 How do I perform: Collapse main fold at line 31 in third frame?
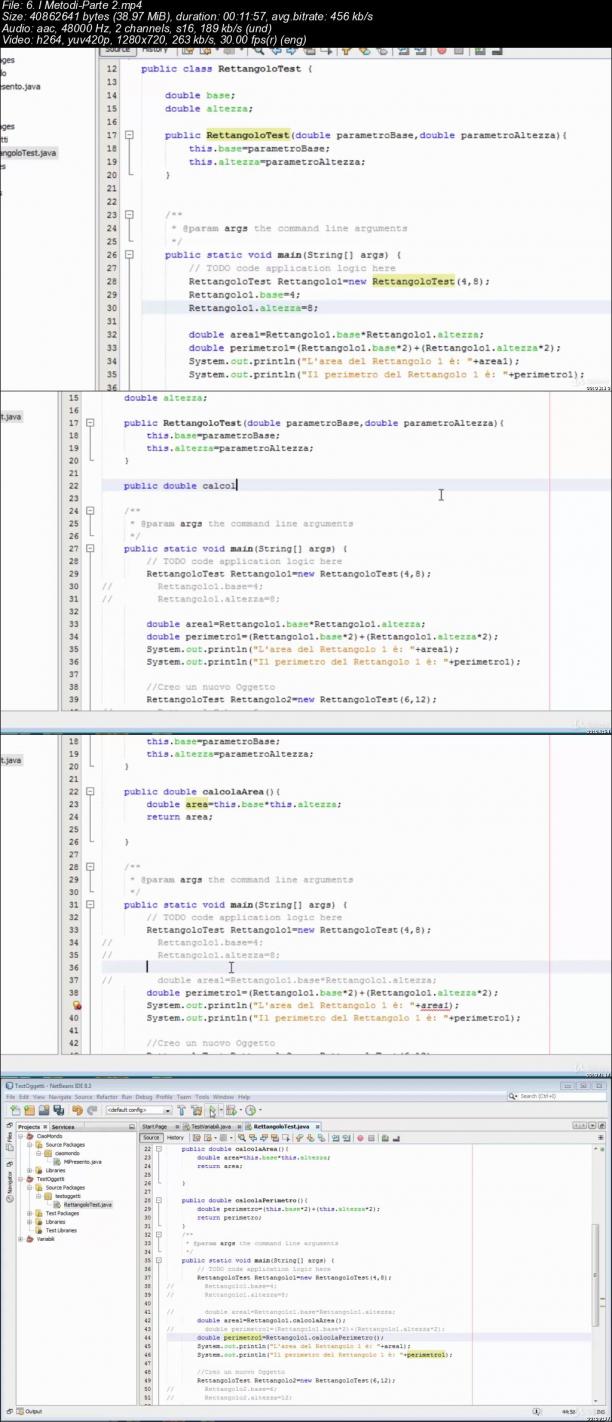coord(89,905)
